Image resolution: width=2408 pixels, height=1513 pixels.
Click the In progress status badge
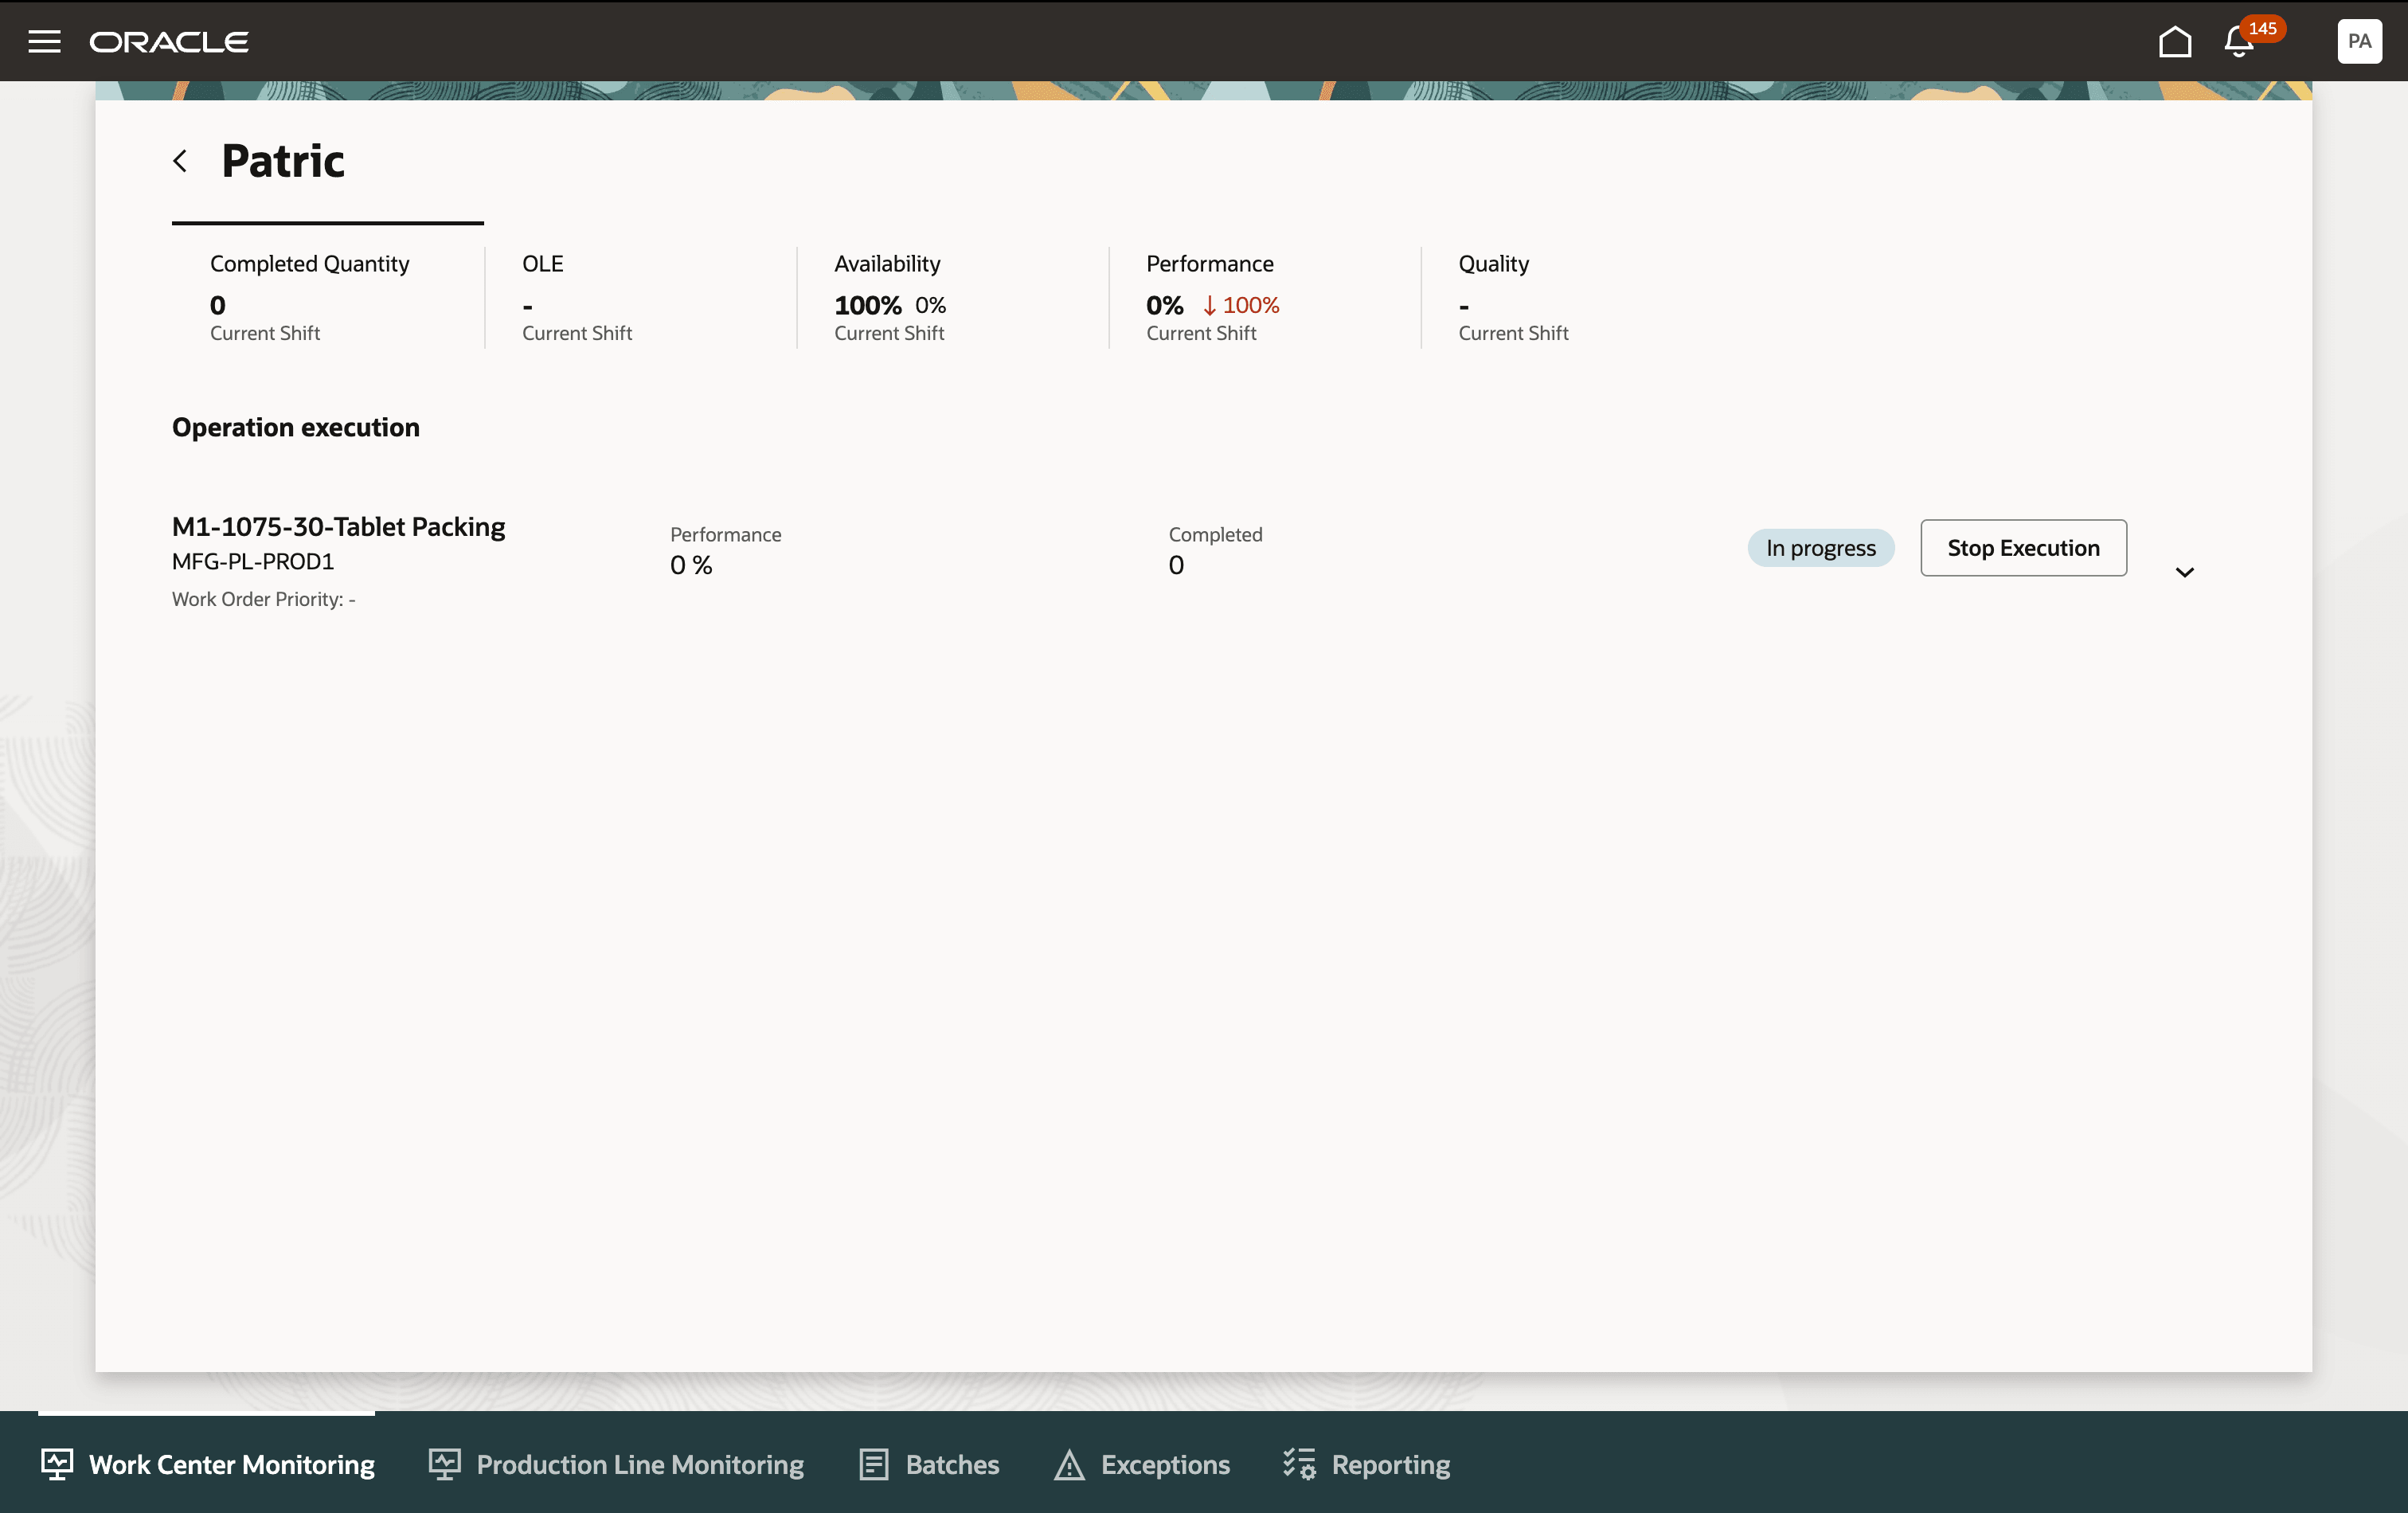(x=1820, y=548)
